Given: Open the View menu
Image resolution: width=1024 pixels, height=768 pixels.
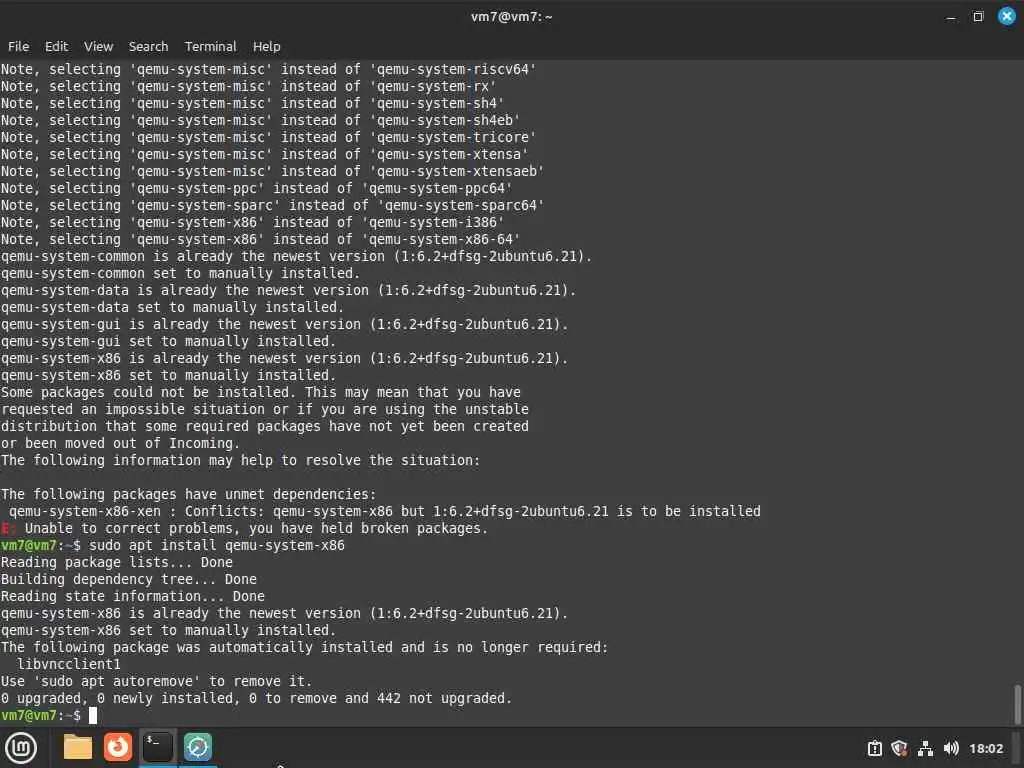Looking at the screenshot, I should tap(99, 46).
